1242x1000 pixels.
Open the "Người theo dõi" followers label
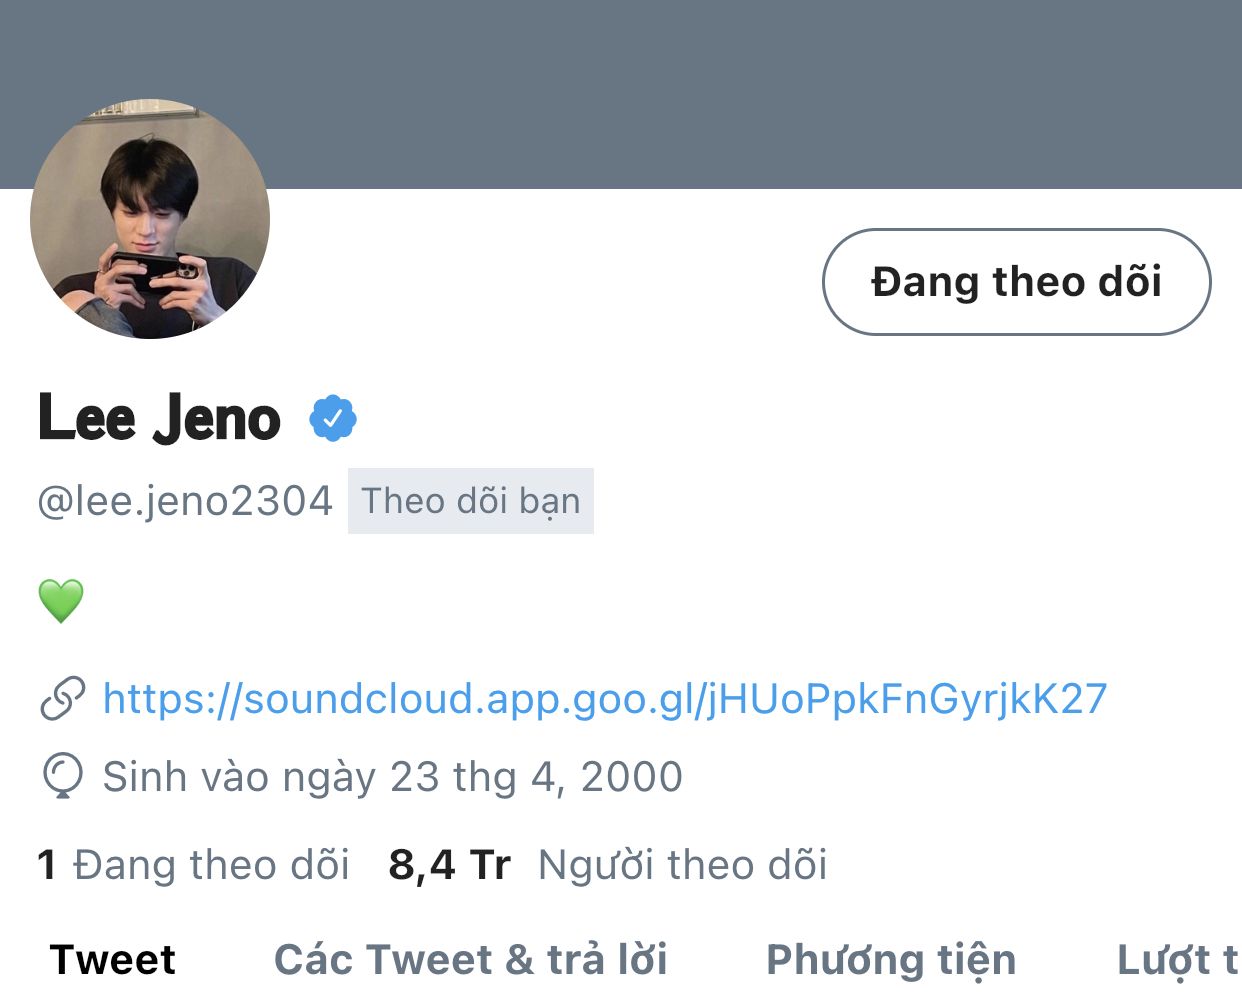pyautogui.click(x=683, y=865)
